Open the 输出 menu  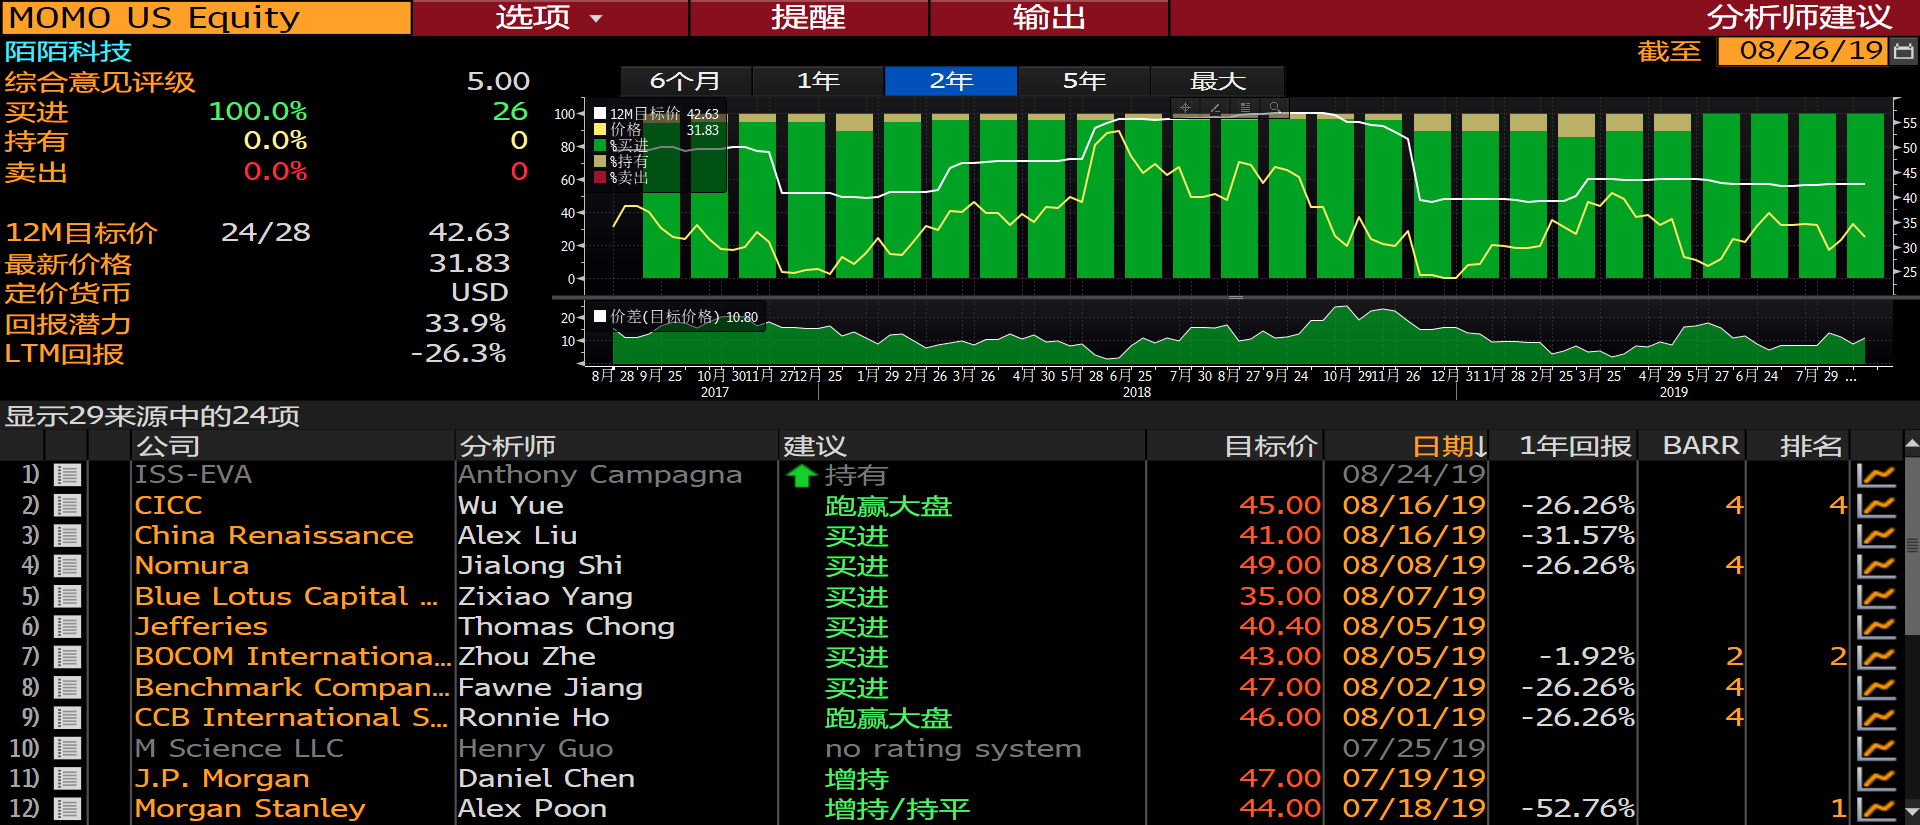(x=1049, y=17)
